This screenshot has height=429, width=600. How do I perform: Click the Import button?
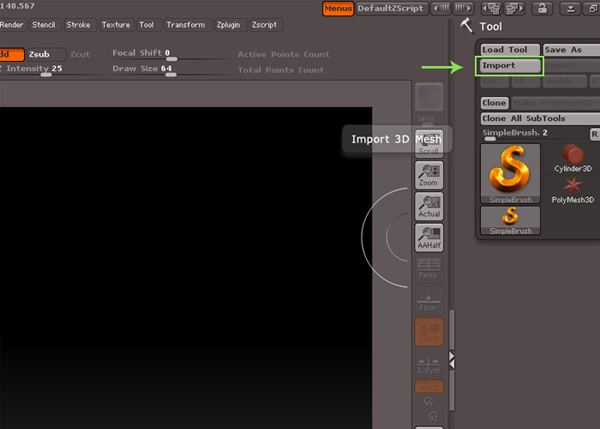[x=510, y=66]
